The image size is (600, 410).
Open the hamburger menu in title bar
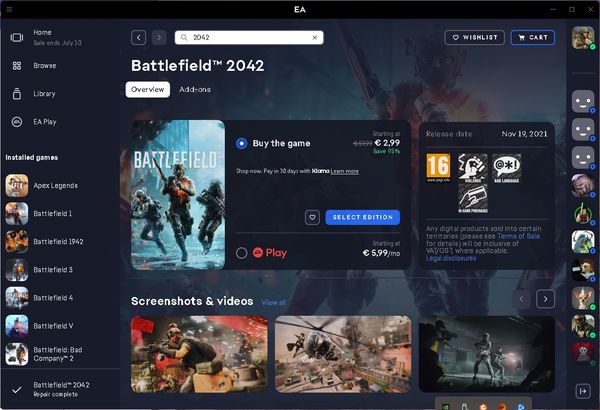9,9
